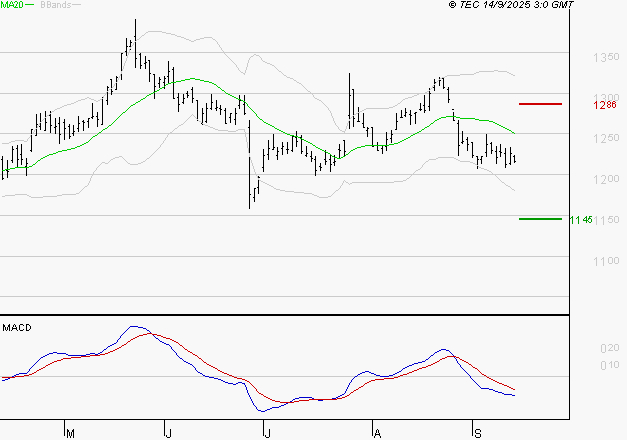
Task: Click the 1350 price axis label
Action: tap(606, 57)
